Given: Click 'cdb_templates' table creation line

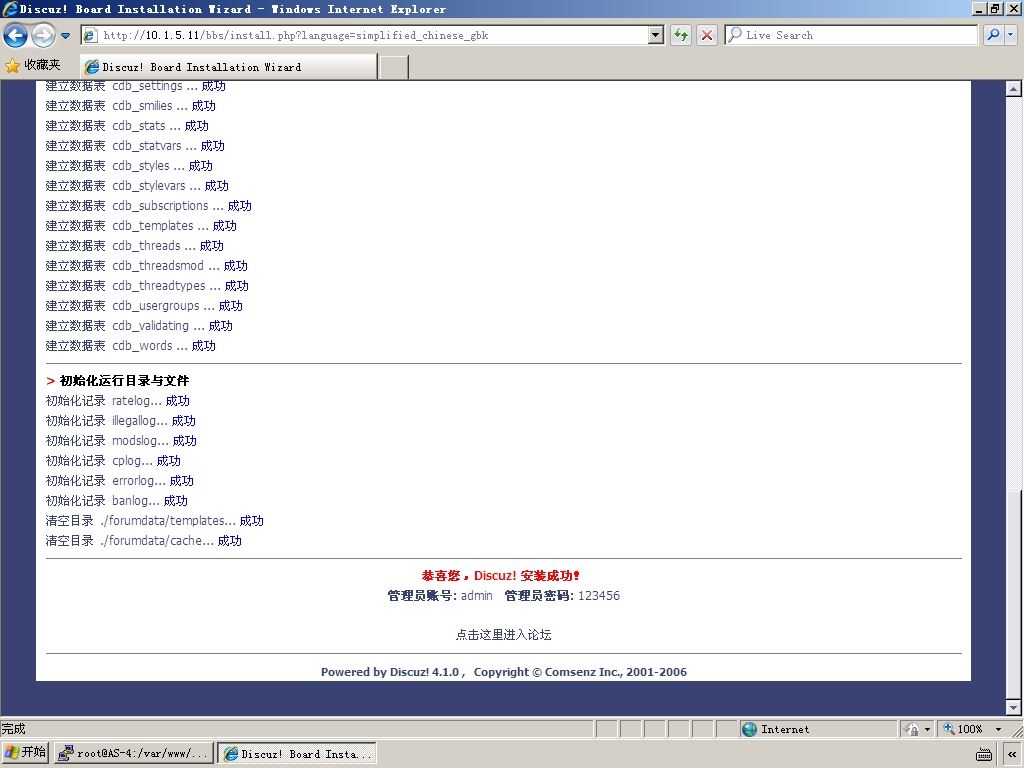Looking at the screenshot, I should point(141,225).
